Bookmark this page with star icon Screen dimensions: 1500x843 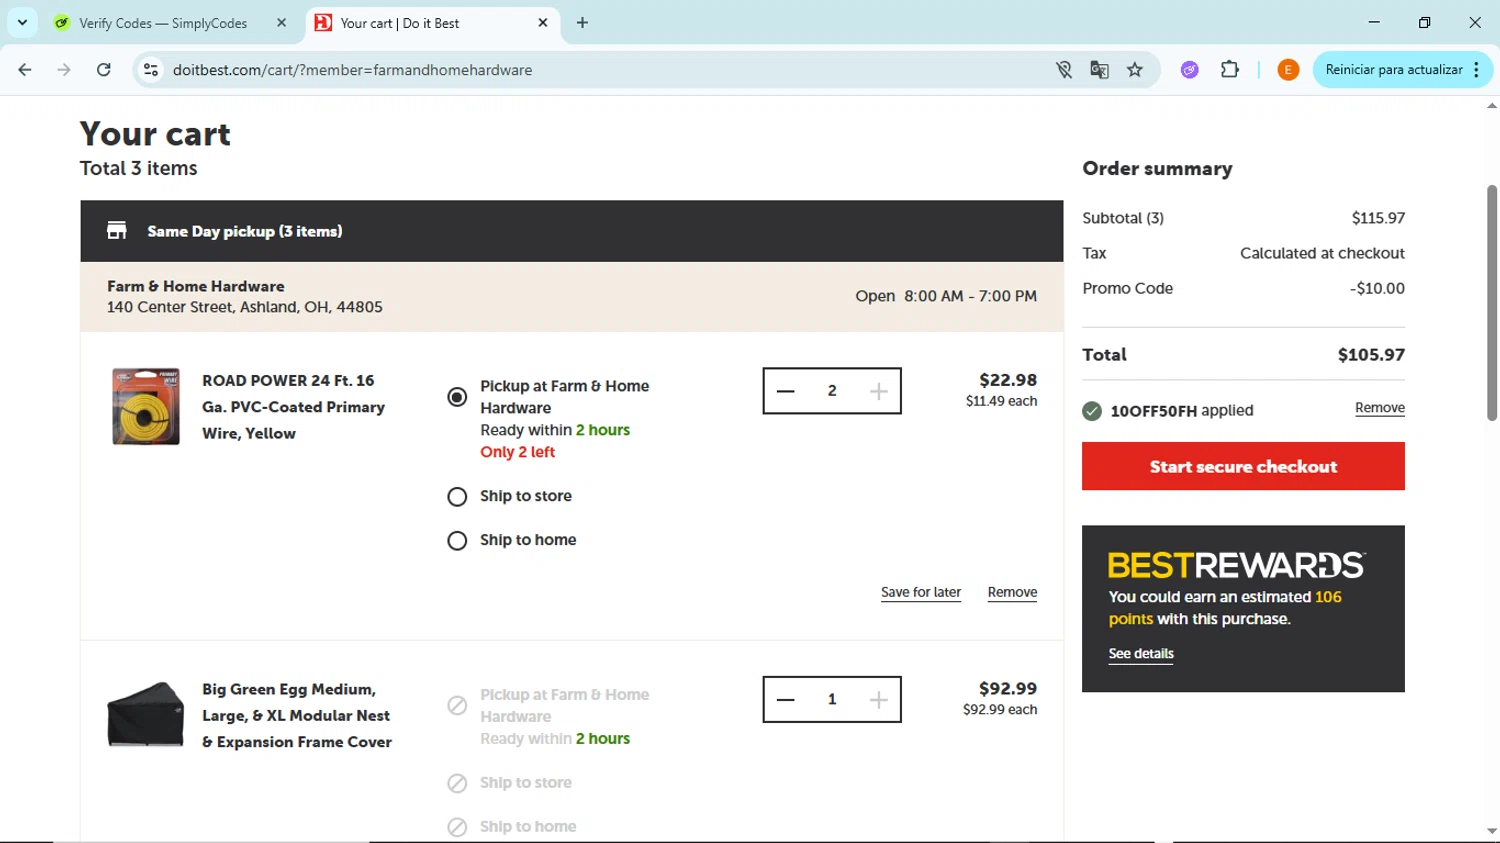point(1135,70)
